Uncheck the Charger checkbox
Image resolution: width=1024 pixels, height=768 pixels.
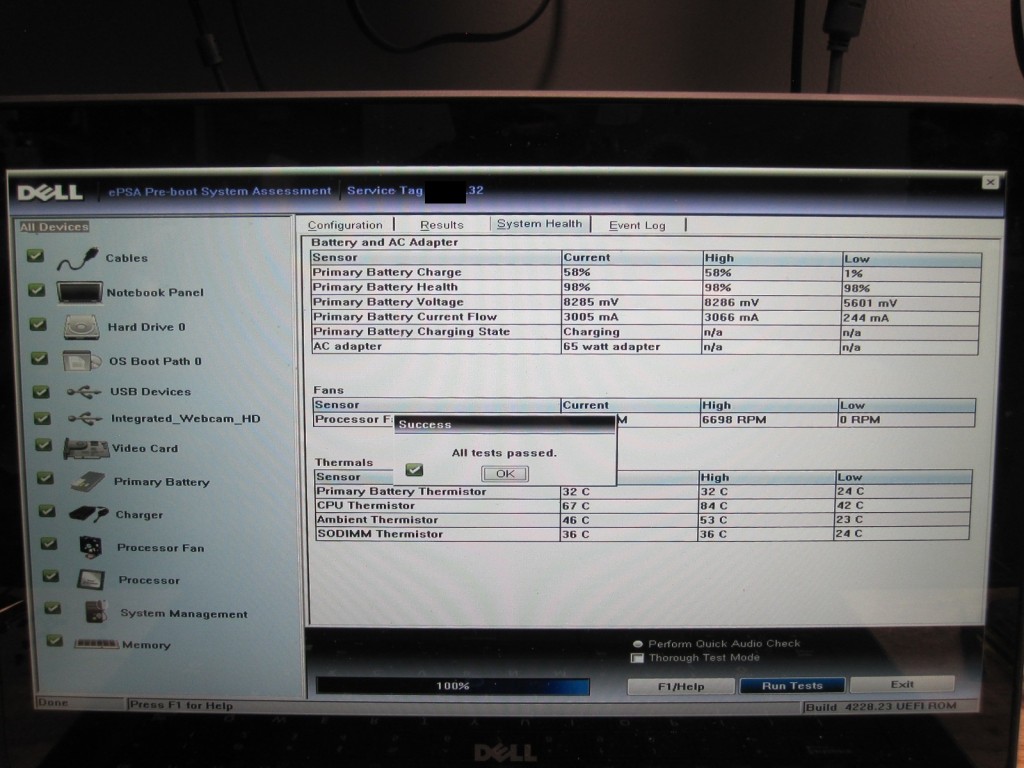point(47,511)
